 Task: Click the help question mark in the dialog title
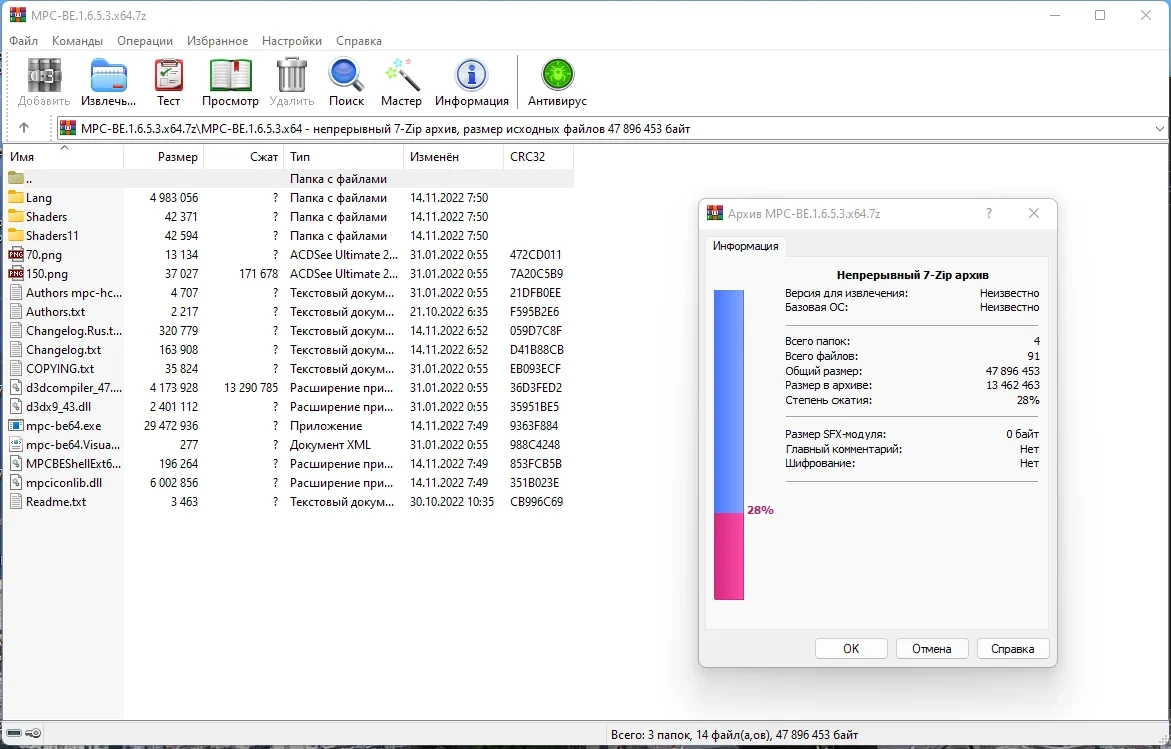989,213
